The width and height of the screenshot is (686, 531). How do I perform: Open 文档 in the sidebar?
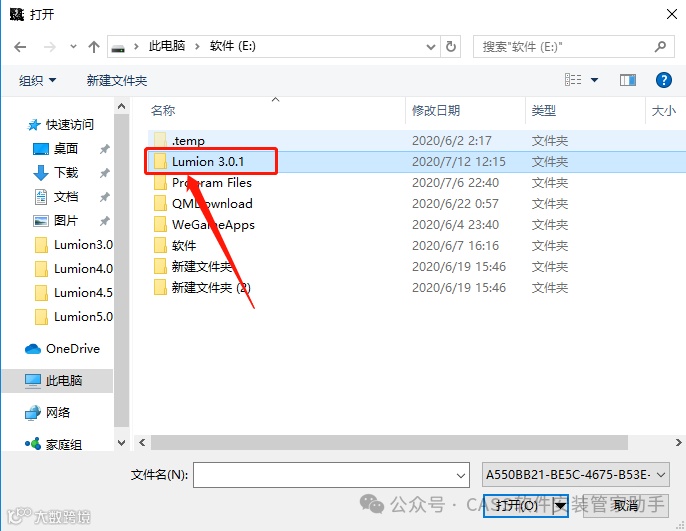(56, 197)
